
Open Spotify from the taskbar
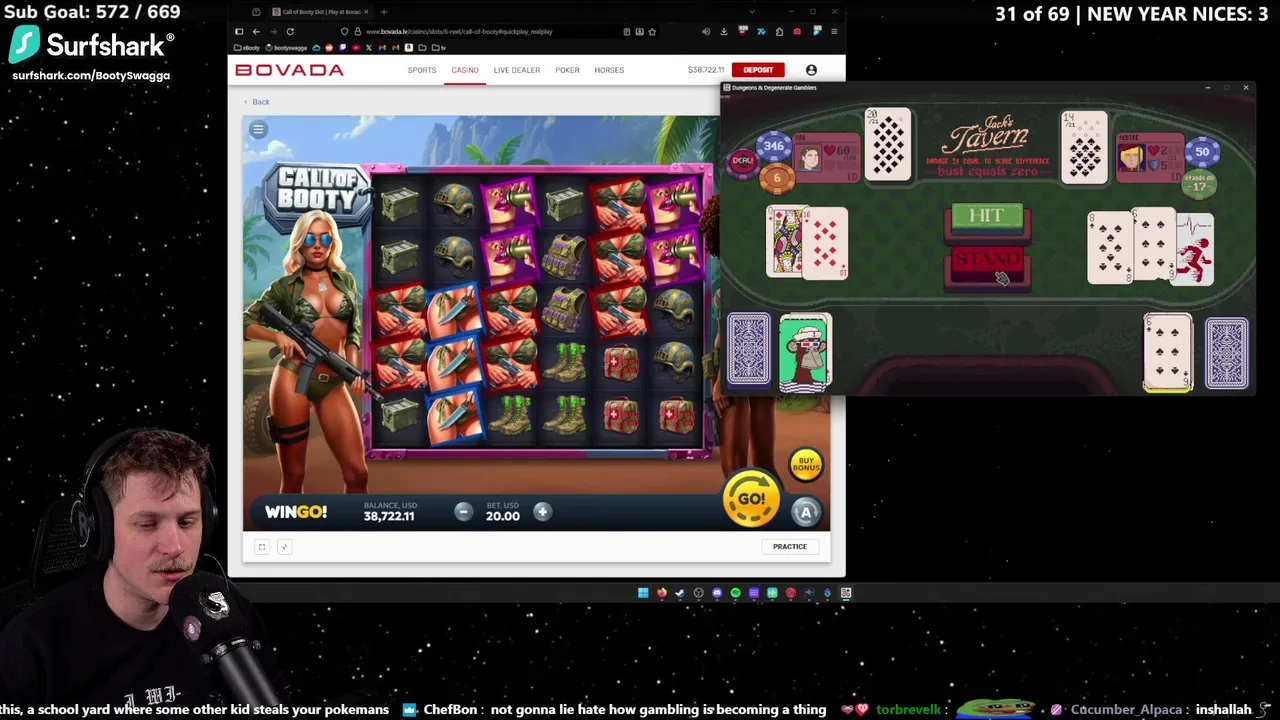[735, 593]
